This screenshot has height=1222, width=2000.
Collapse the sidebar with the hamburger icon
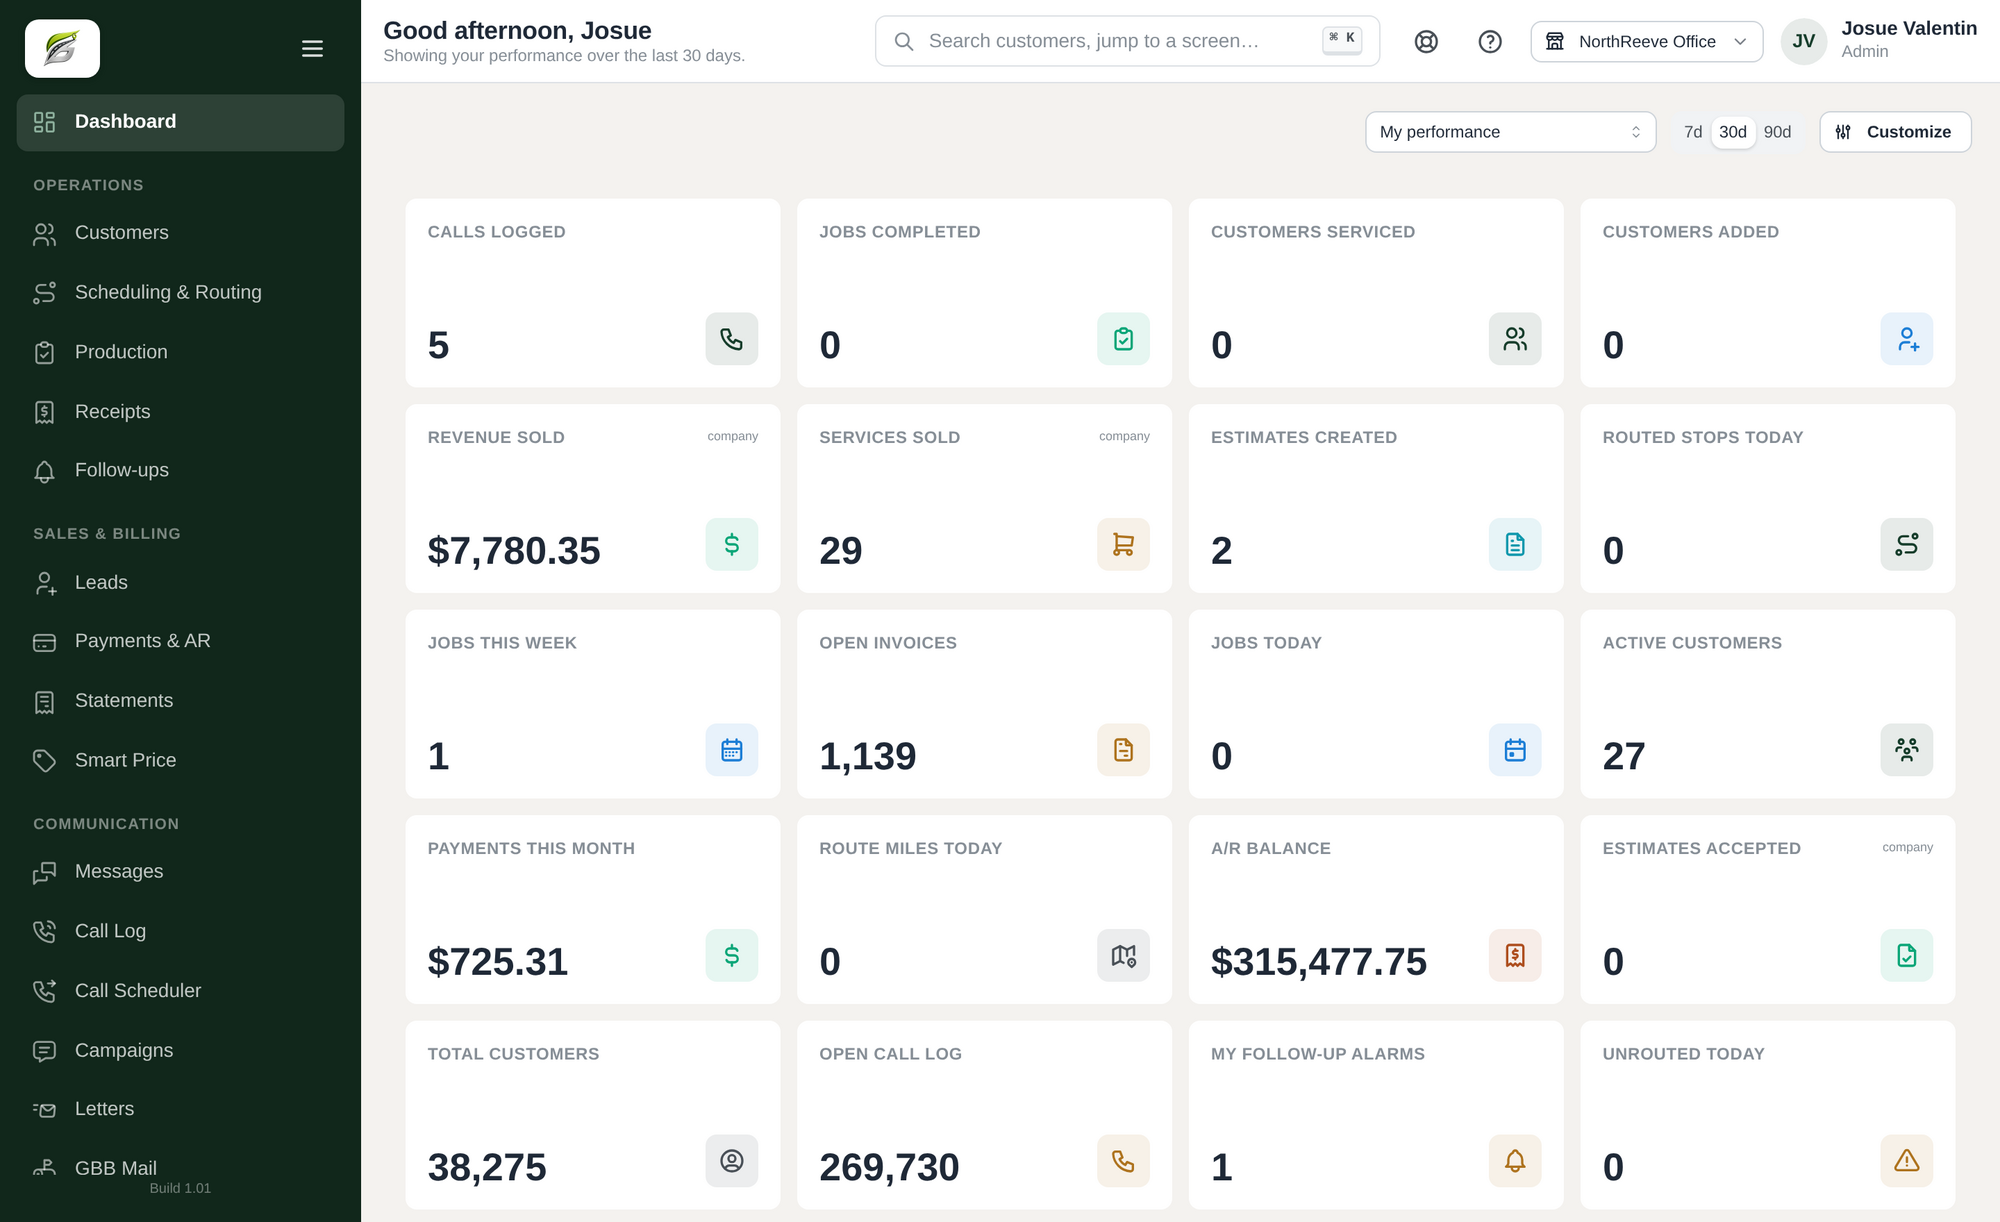coord(312,48)
